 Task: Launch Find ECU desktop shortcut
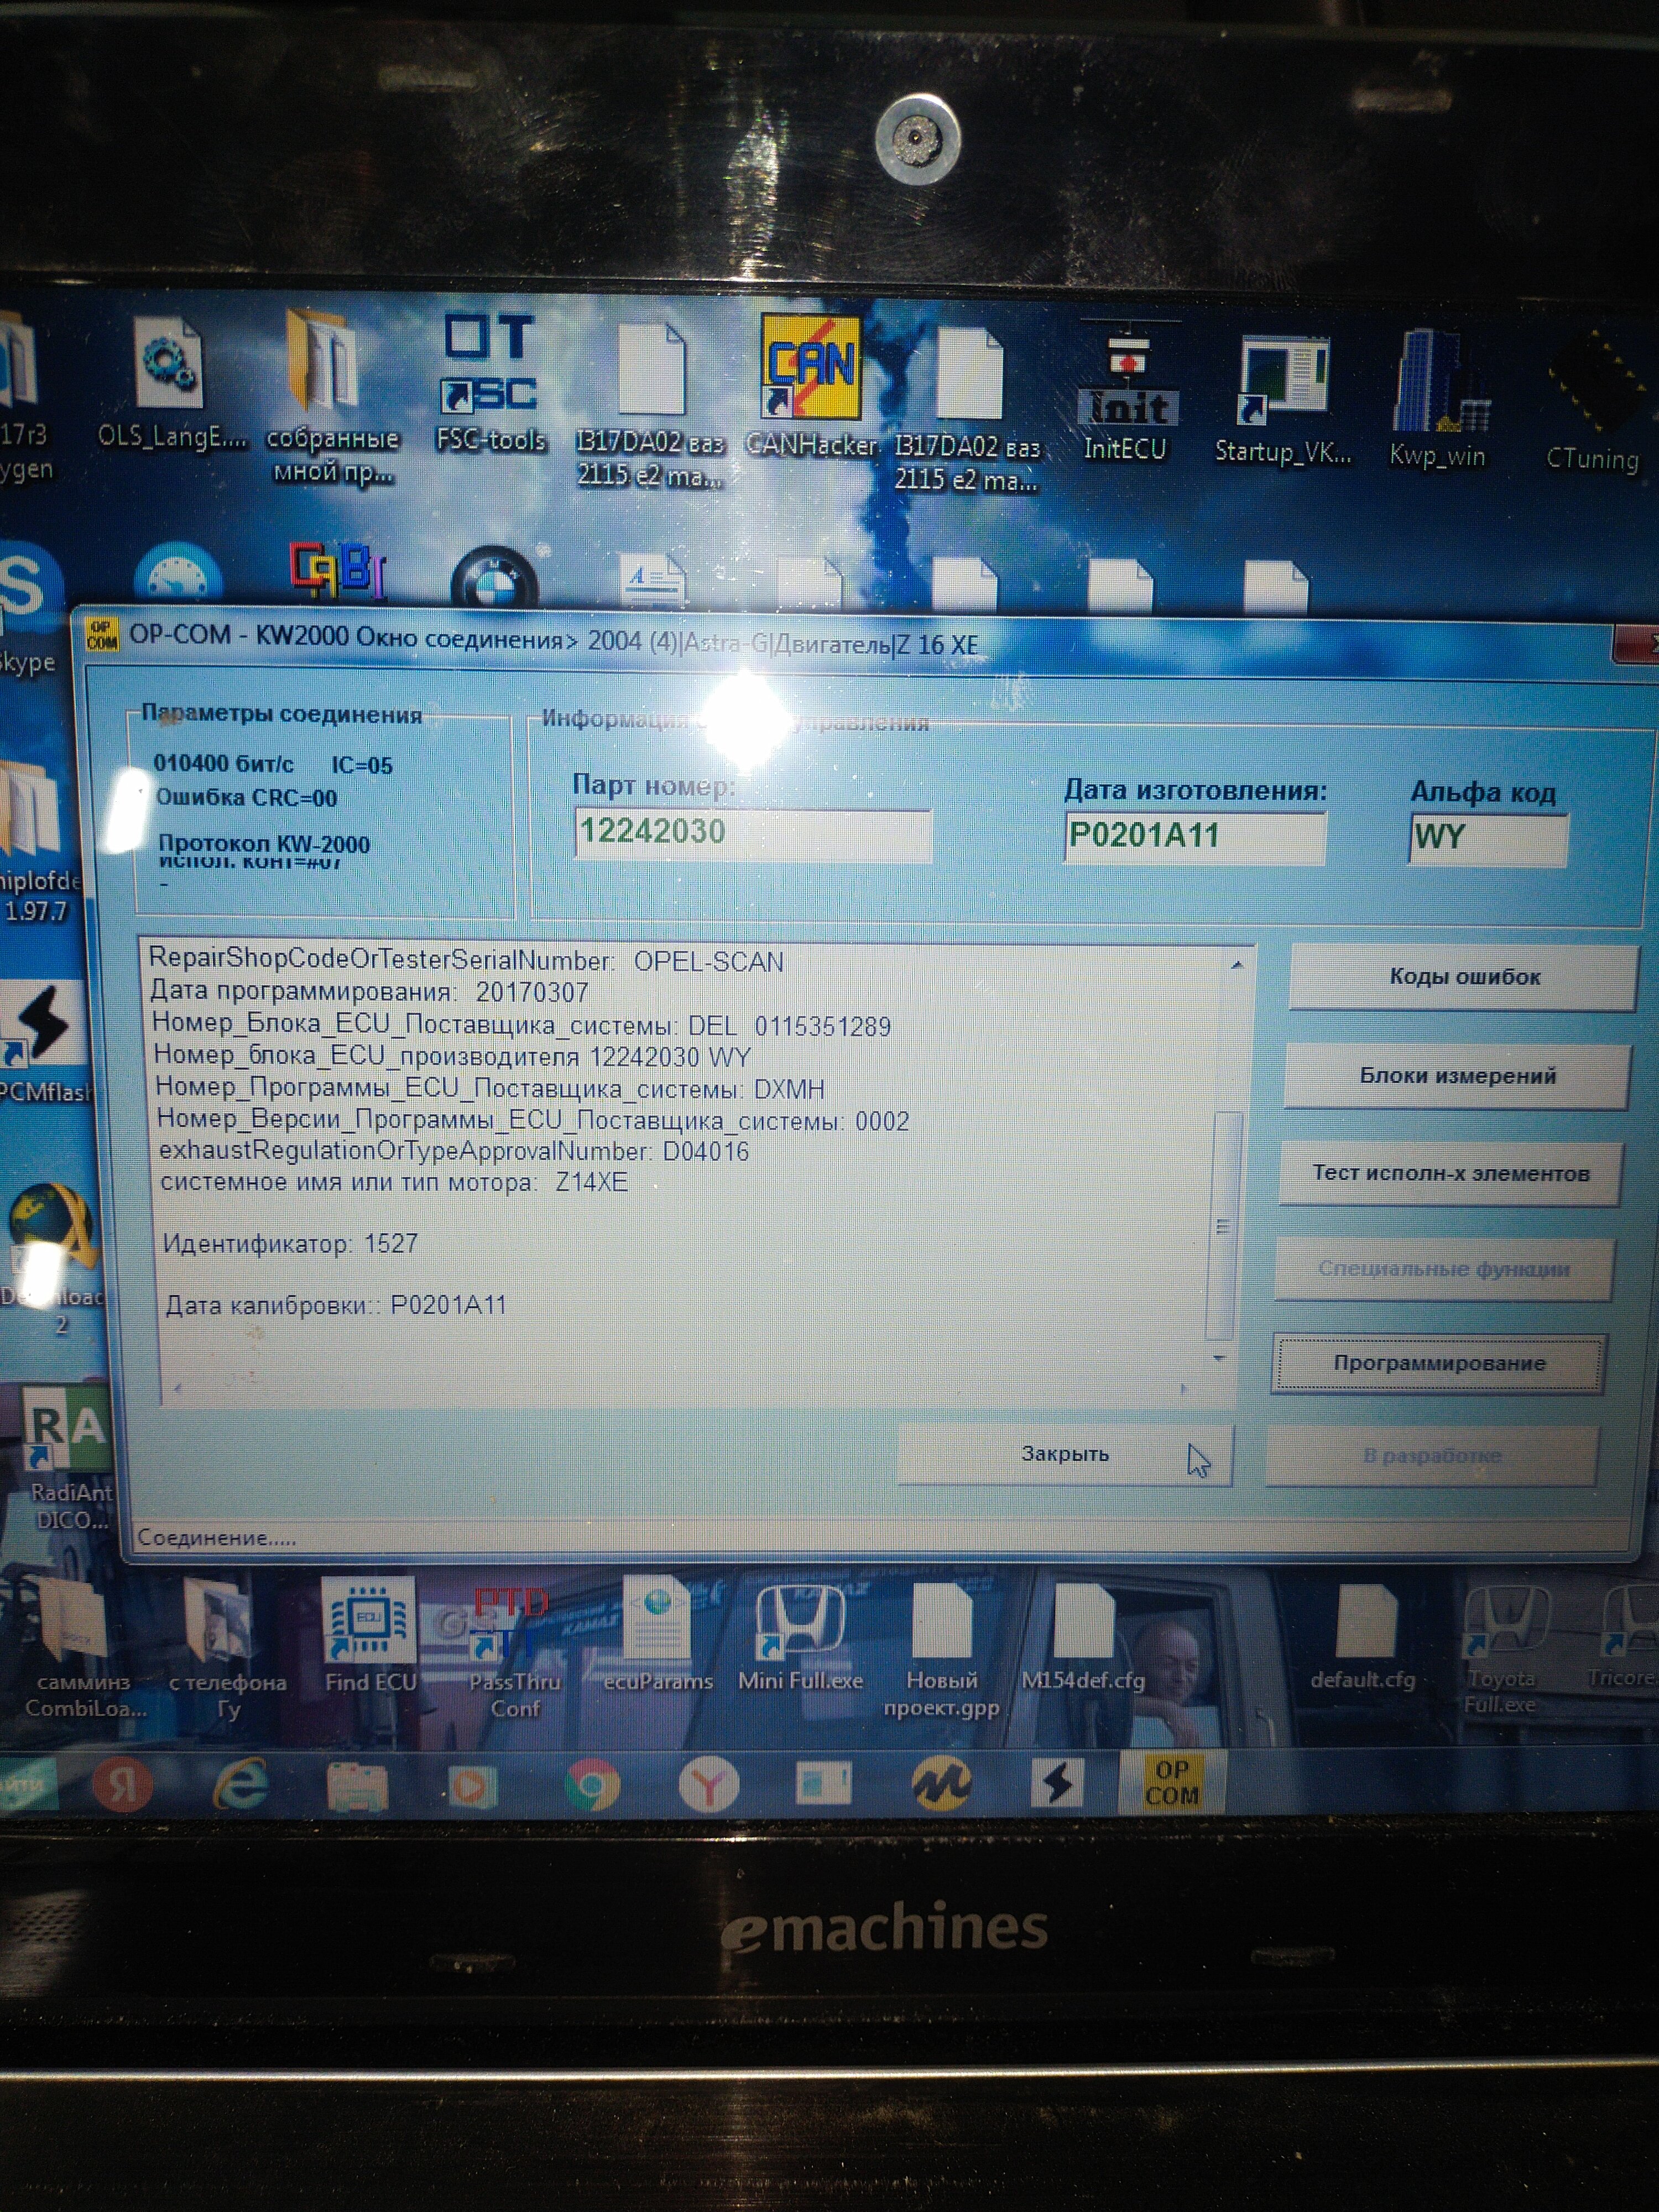(369, 1618)
